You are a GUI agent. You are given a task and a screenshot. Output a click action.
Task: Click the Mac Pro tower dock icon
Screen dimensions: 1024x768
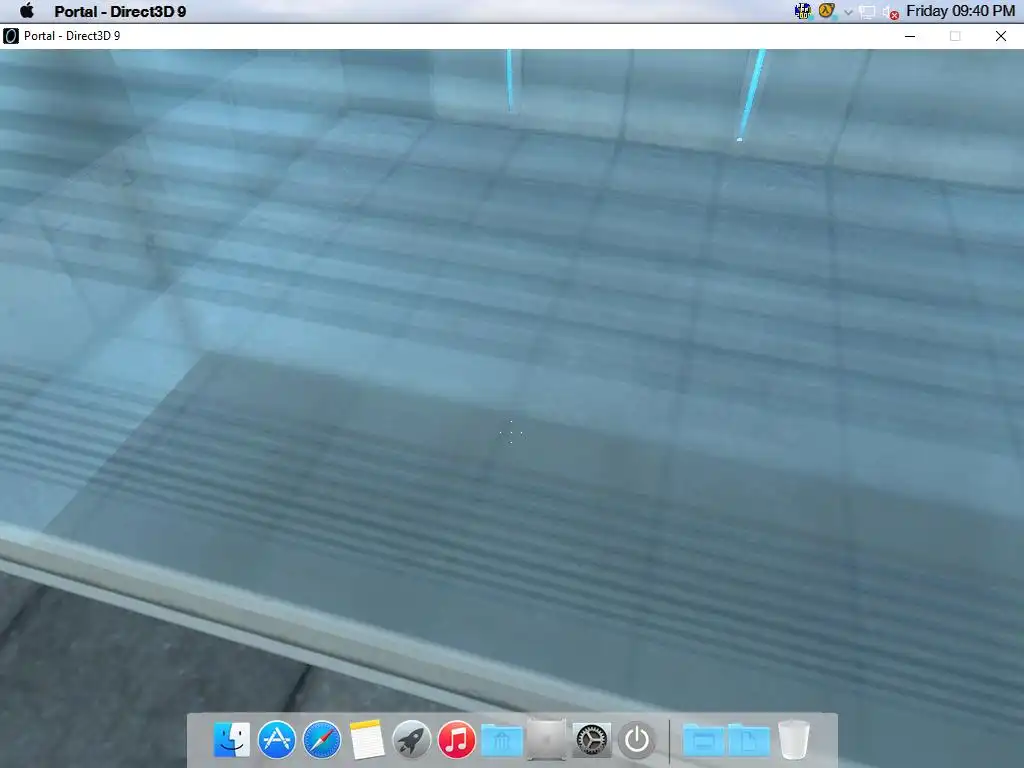click(547, 739)
